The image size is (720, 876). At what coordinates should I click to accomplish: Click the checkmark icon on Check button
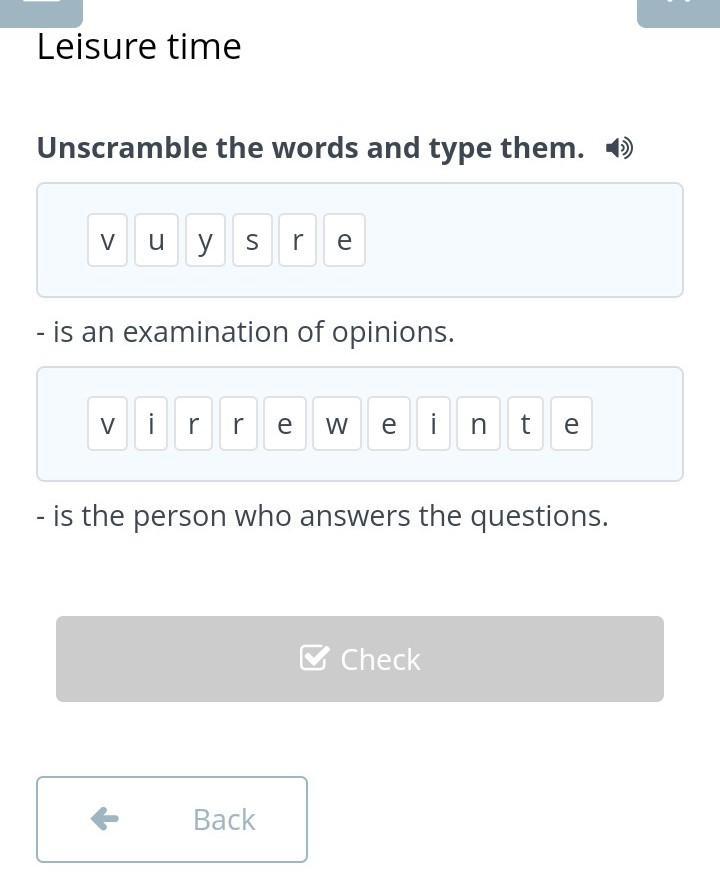click(314, 658)
